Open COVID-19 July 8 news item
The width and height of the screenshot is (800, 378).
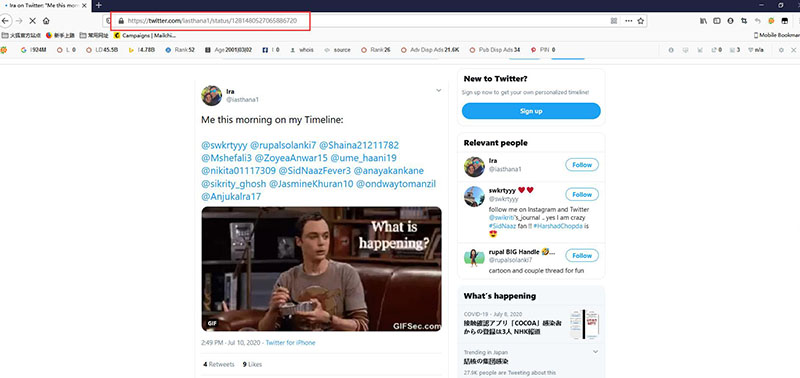(531, 324)
